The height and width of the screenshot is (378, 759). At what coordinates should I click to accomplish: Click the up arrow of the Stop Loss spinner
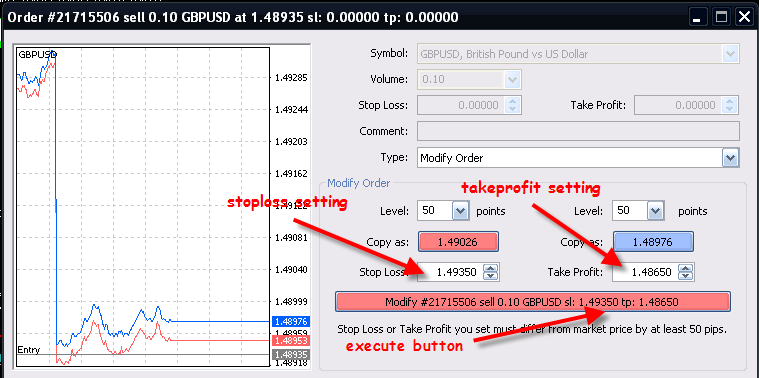pyautogui.click(x=491, y=269)
